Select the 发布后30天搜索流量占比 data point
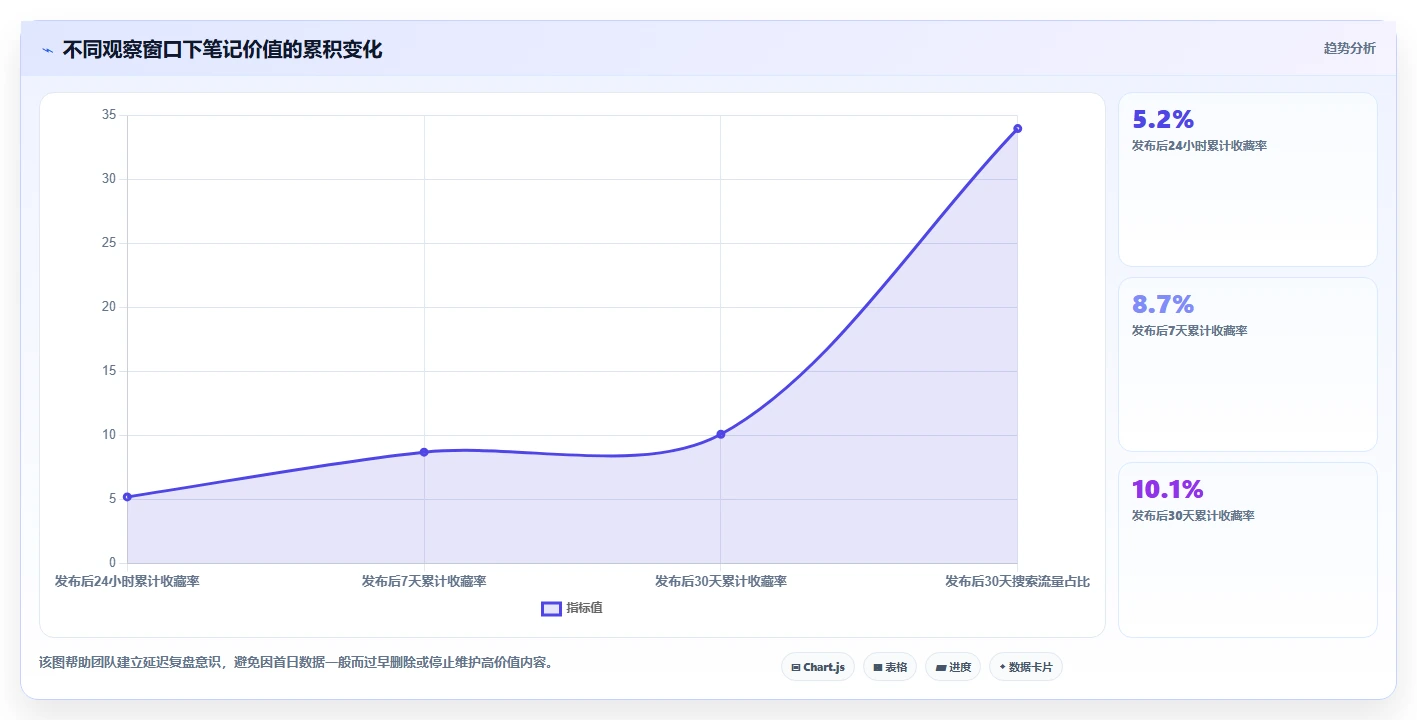1417x720 pixels. pos(1017,128)
